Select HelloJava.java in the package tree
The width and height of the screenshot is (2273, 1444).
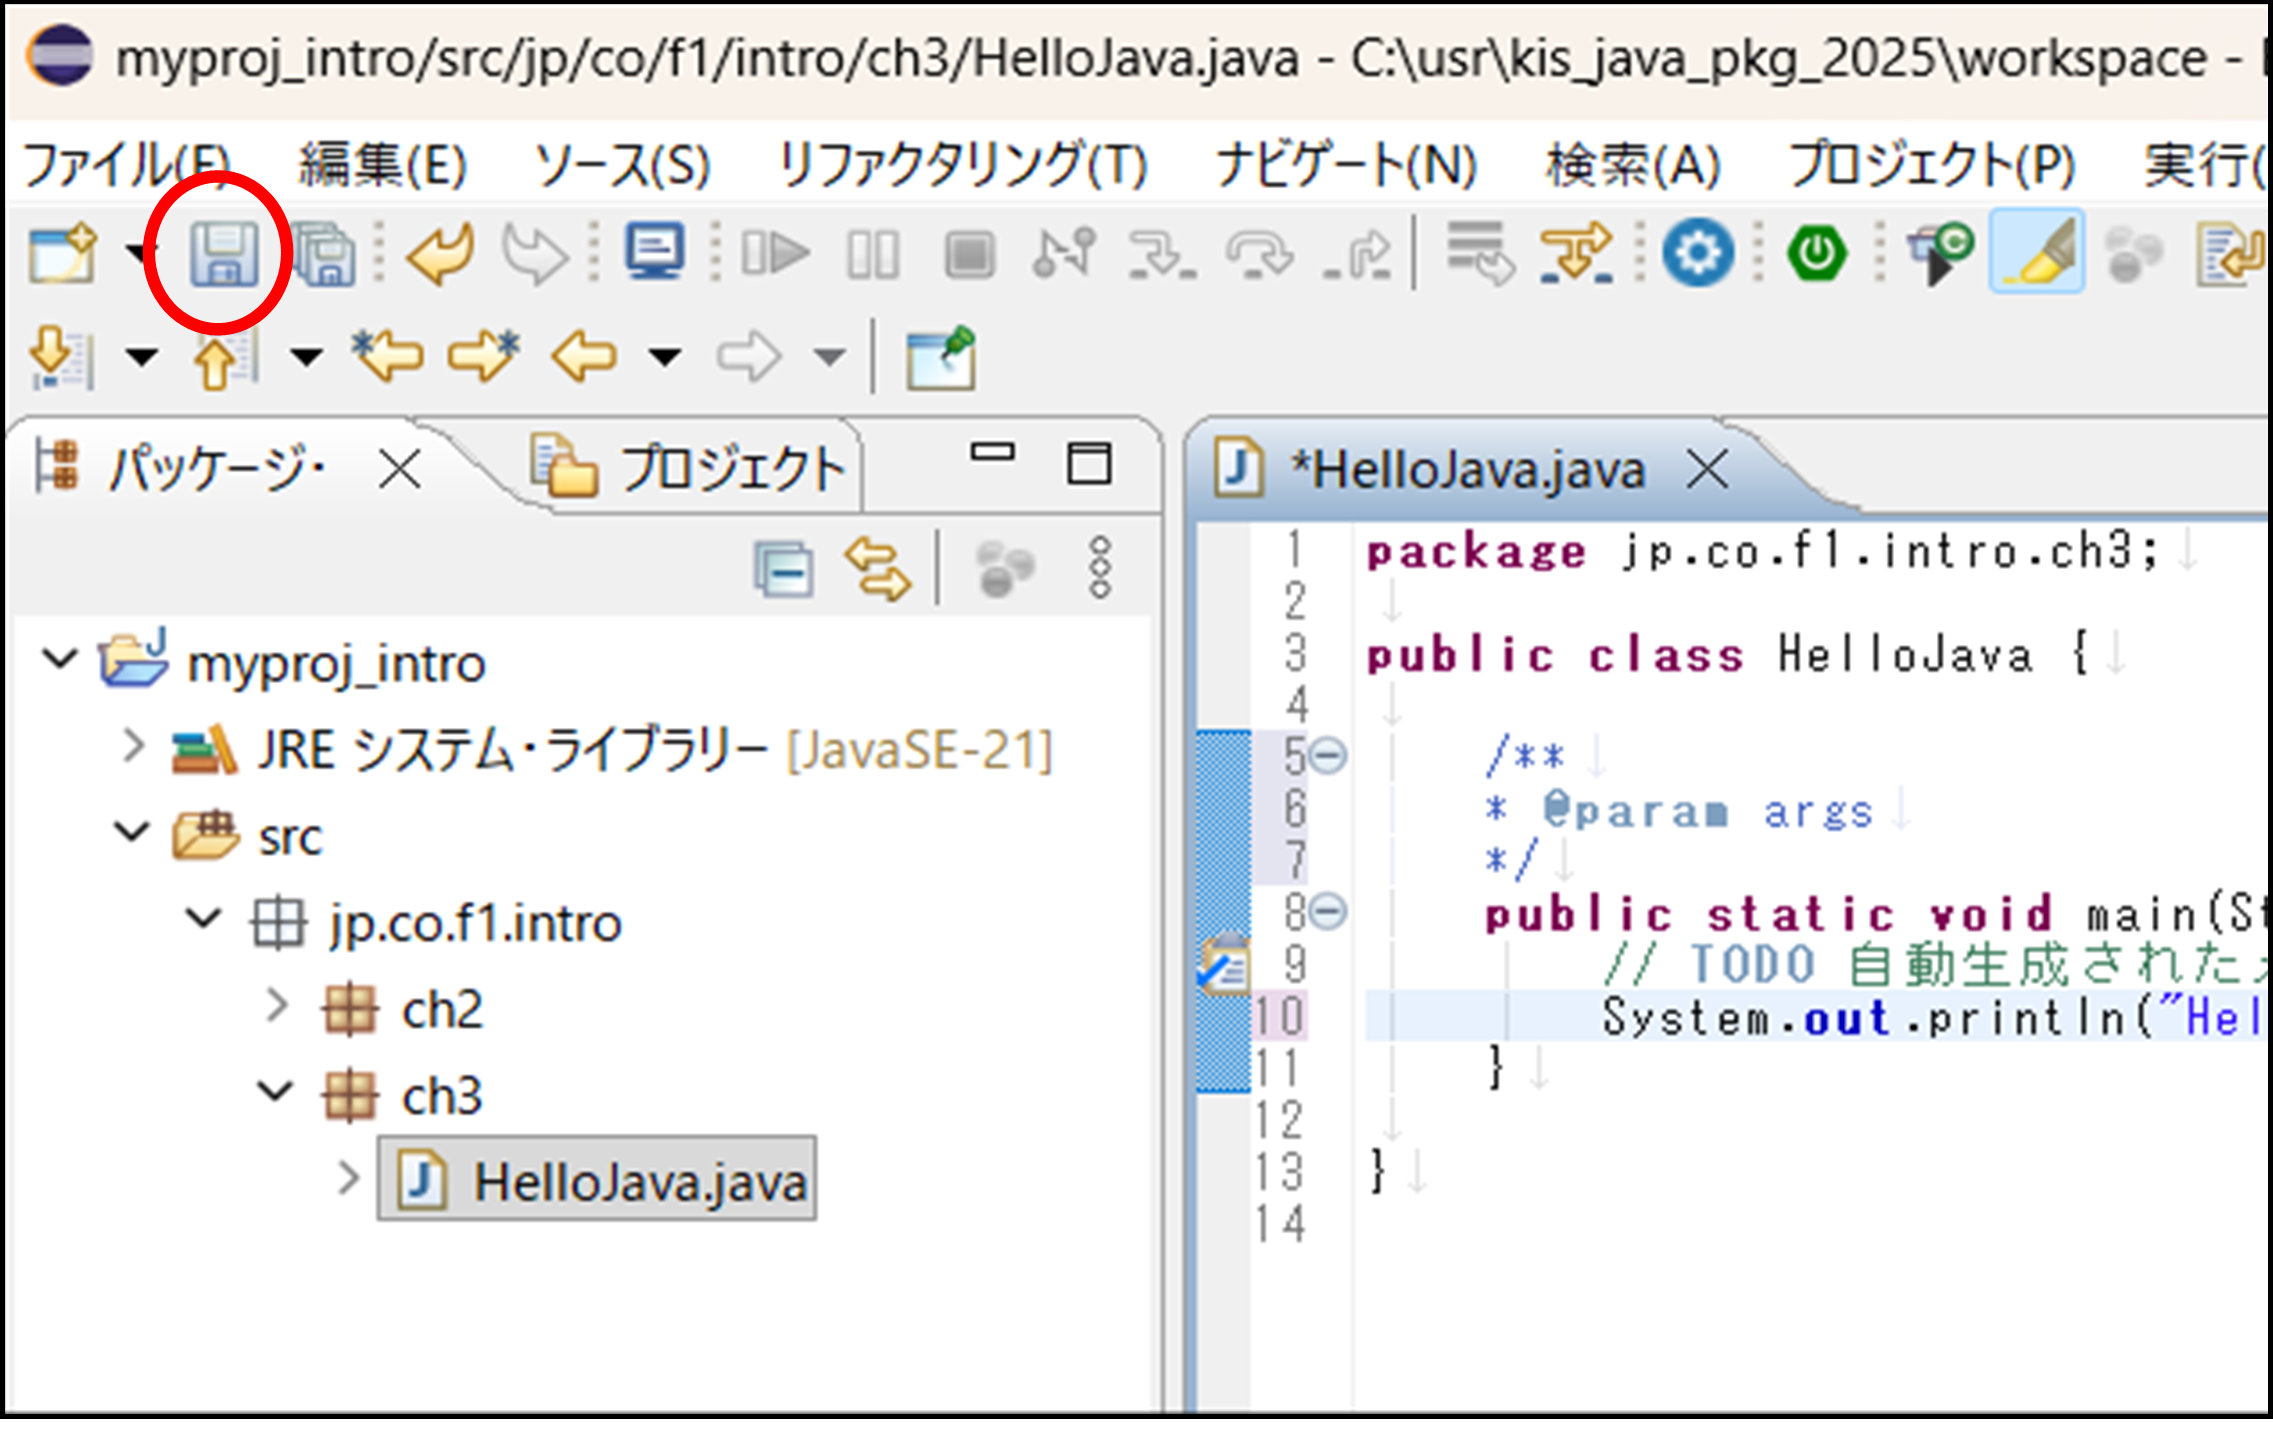tap(638, 1181)
